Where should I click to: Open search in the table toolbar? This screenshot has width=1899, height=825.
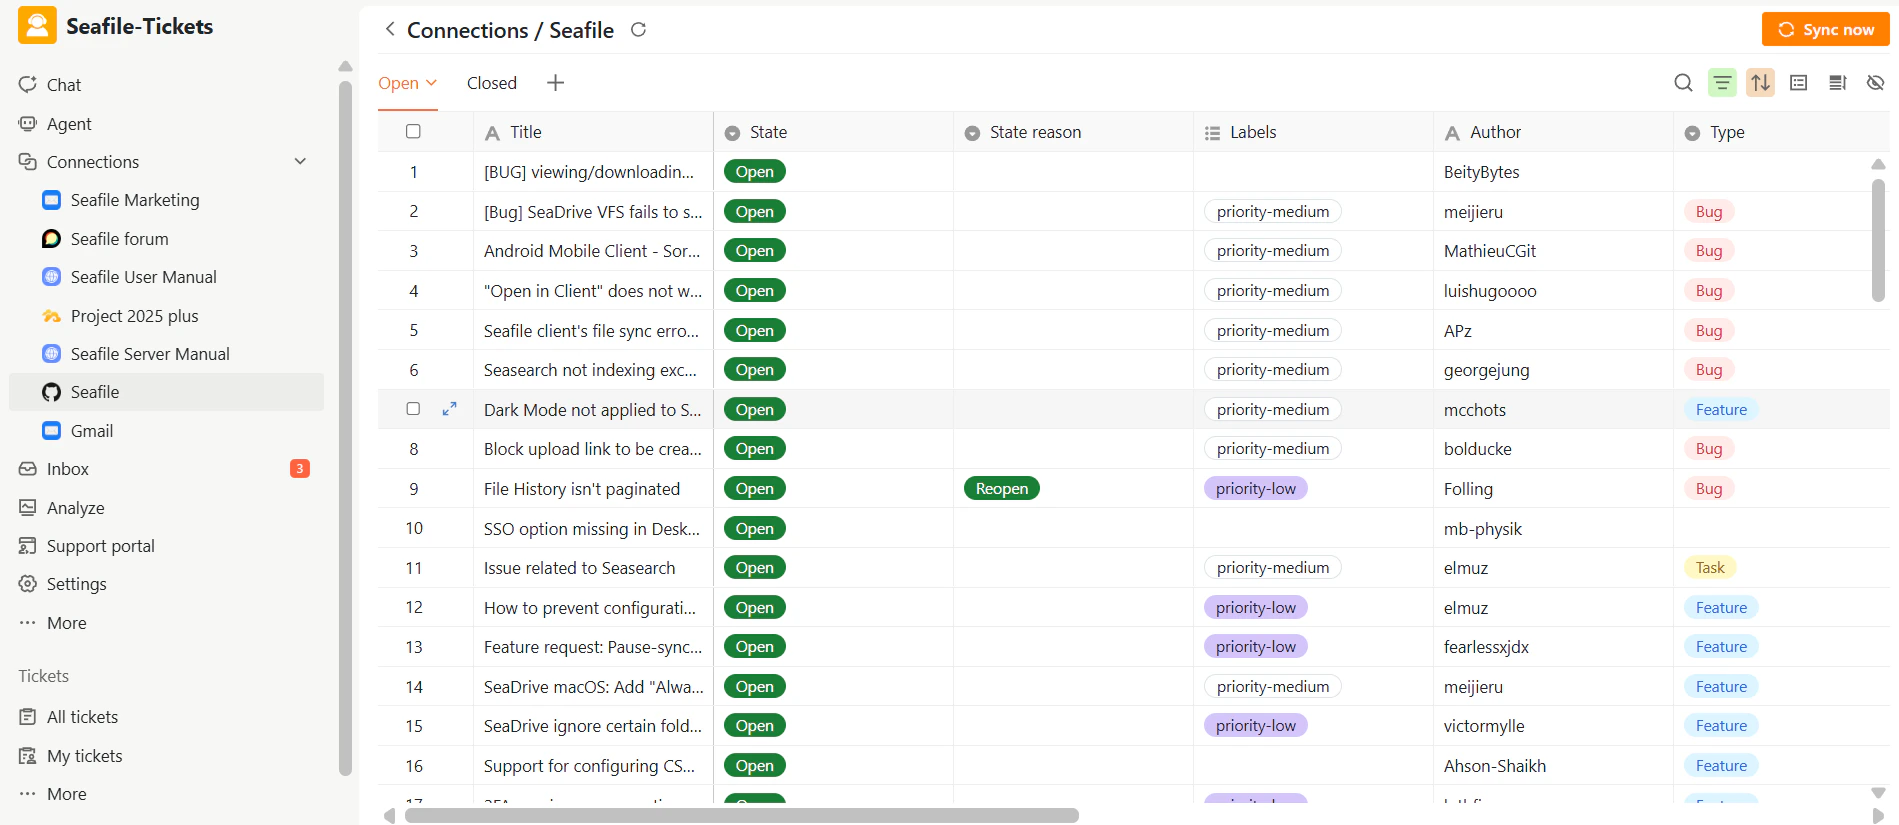[1684, 83]
